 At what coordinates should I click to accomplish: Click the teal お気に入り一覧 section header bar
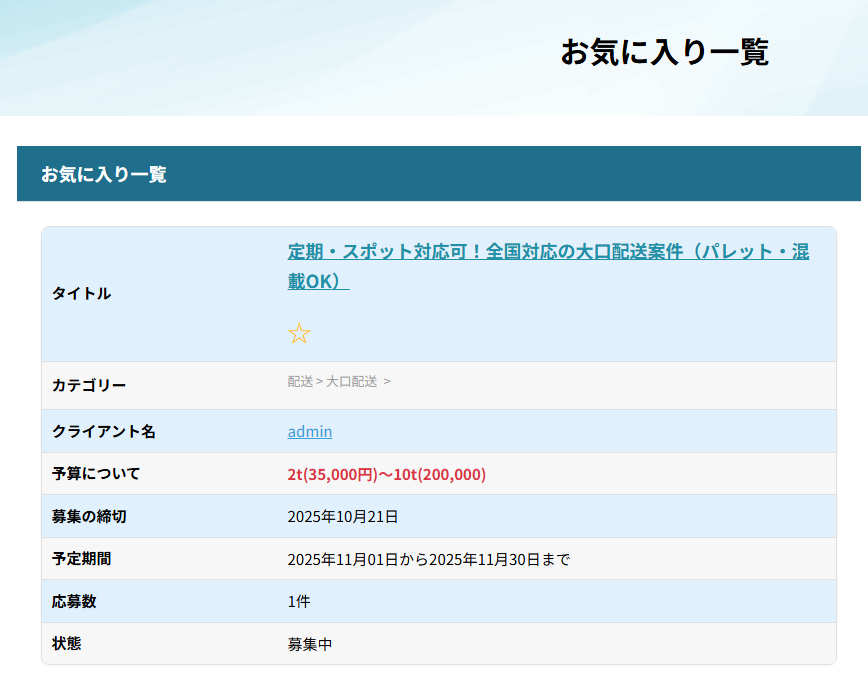point(438,174)
